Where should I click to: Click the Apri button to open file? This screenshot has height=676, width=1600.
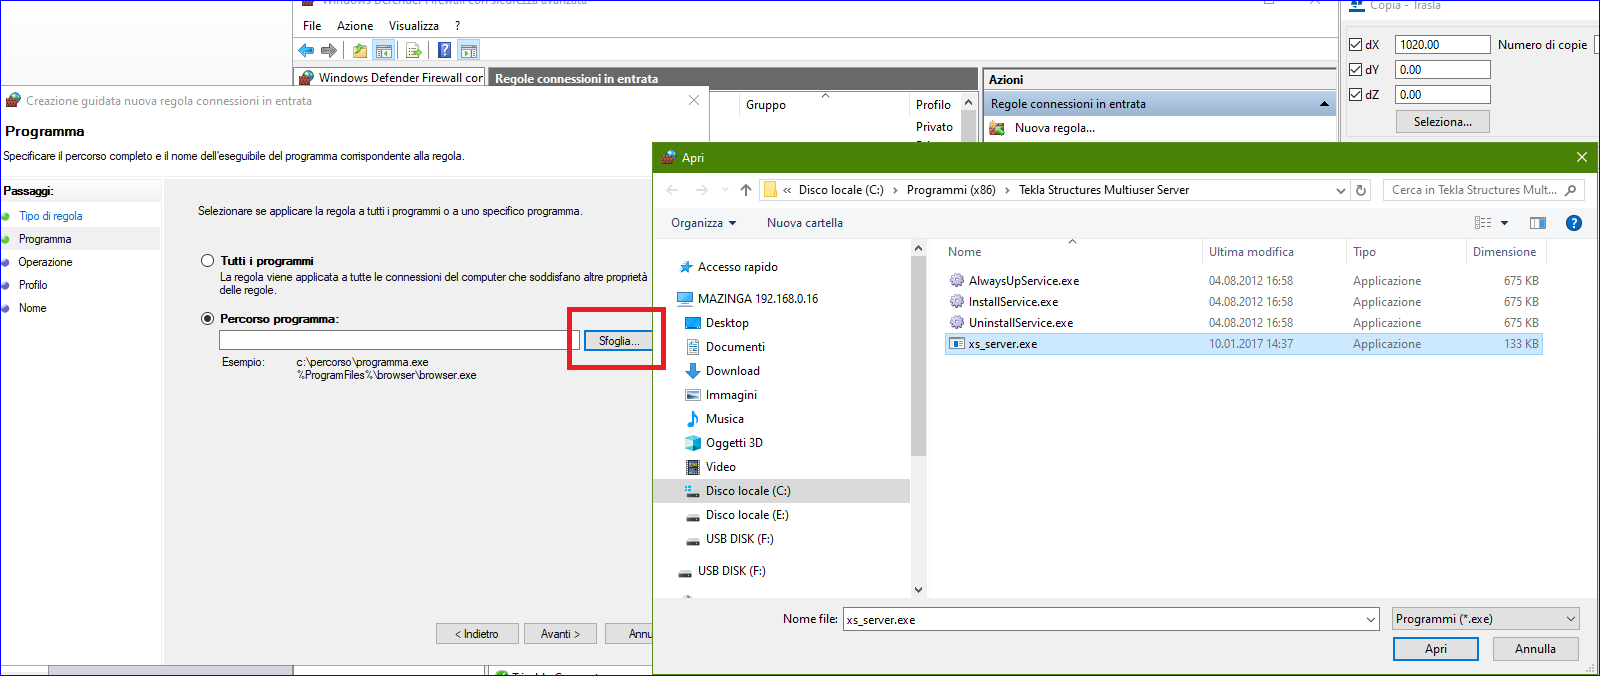click(1435, 649)
